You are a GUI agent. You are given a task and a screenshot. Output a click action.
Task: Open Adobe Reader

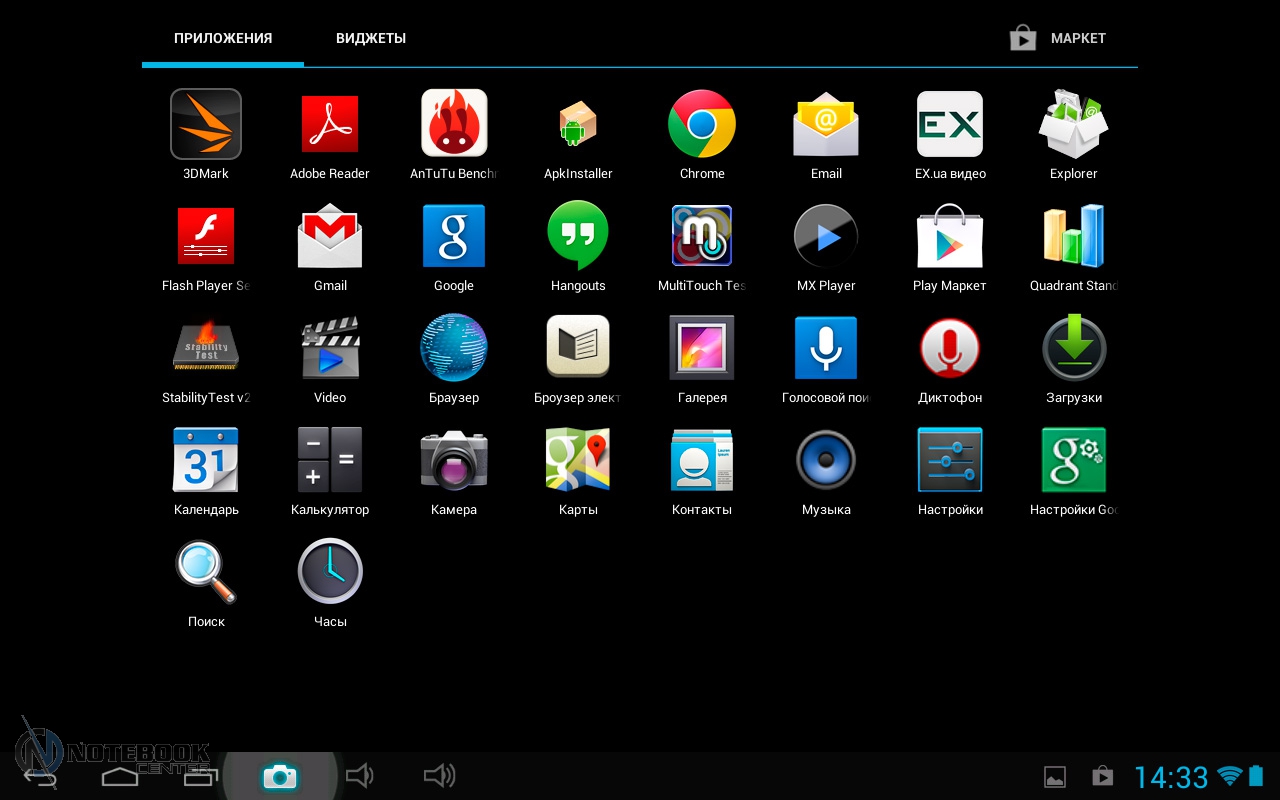click(x=330, y=125)
